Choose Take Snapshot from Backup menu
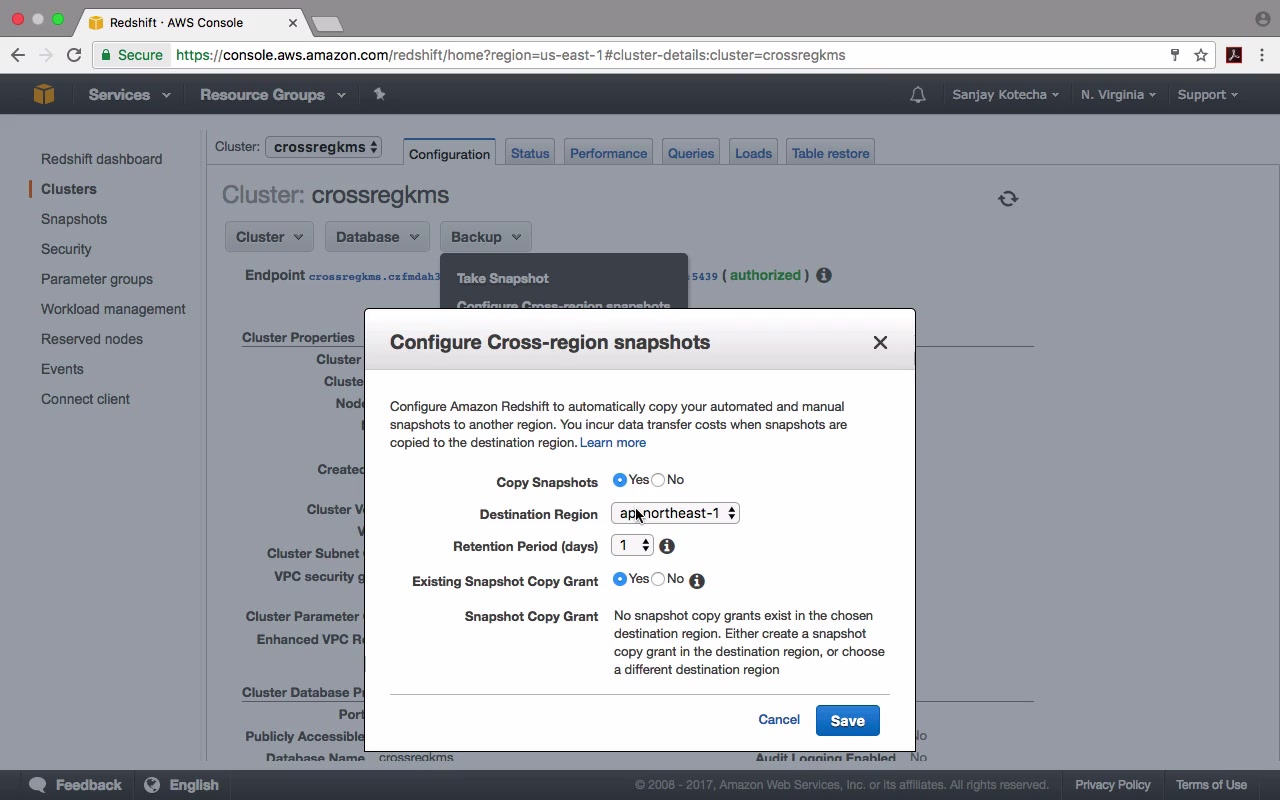 coord(503,278)
